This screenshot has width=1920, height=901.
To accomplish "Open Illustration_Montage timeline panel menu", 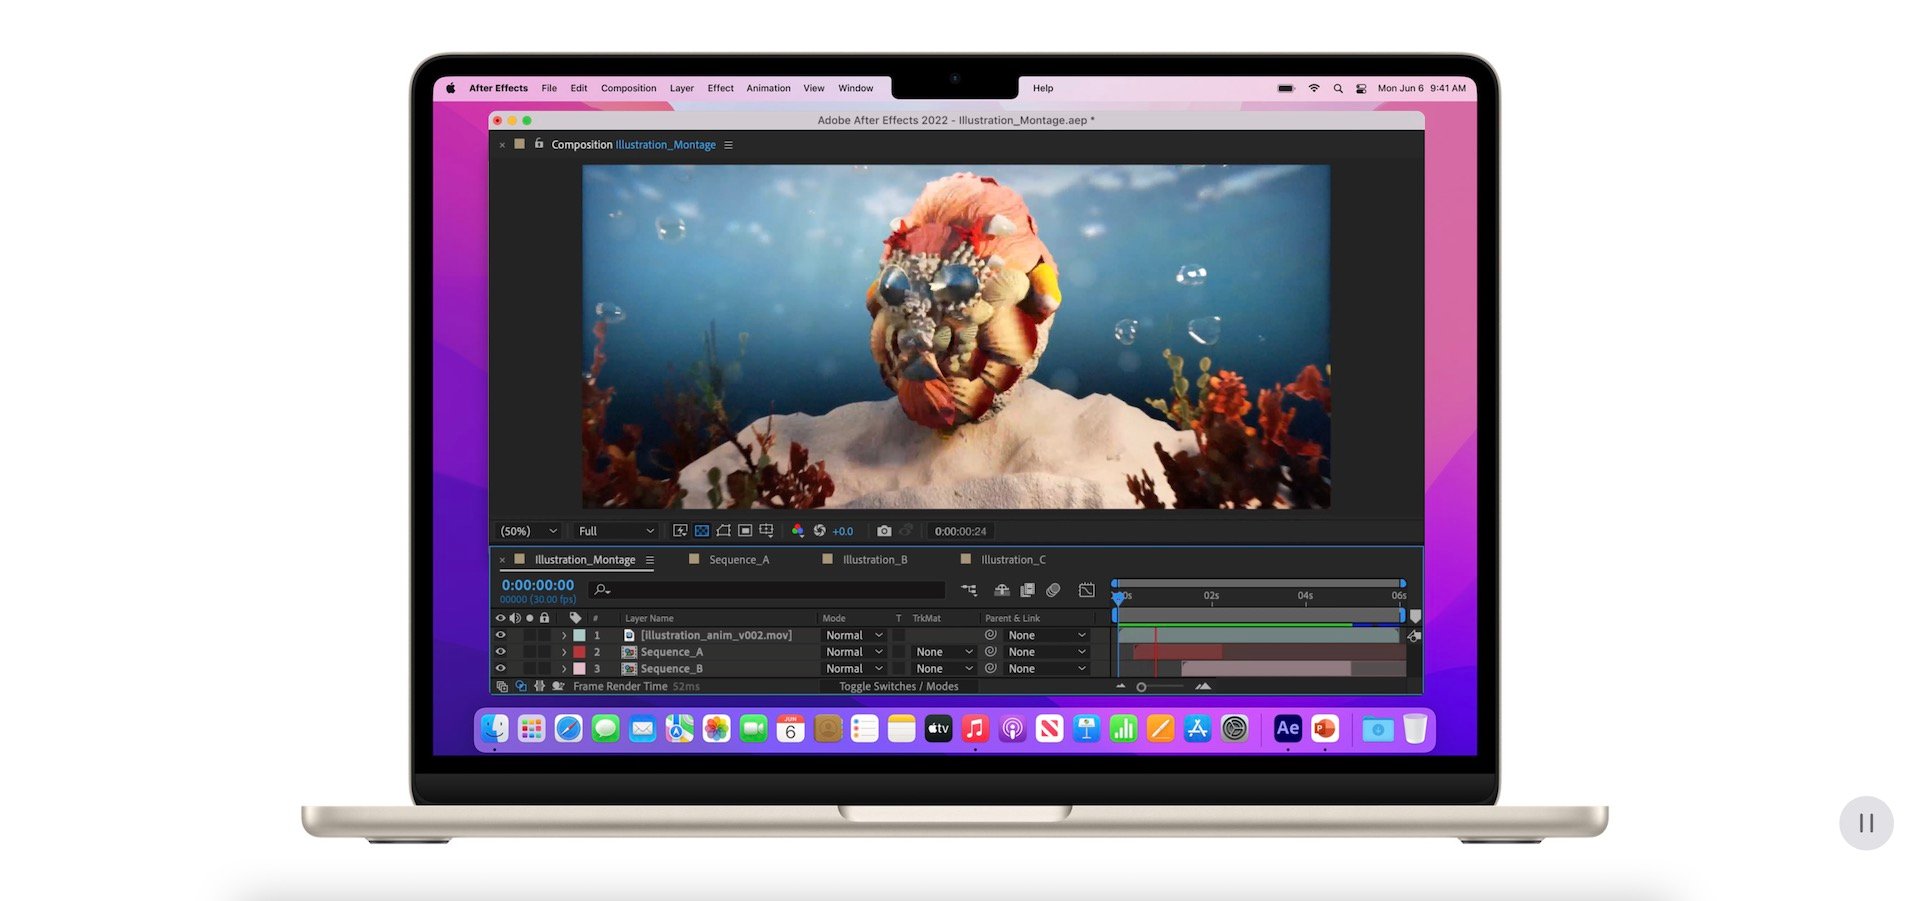I will pyautogui.click(x=650, y=560).
